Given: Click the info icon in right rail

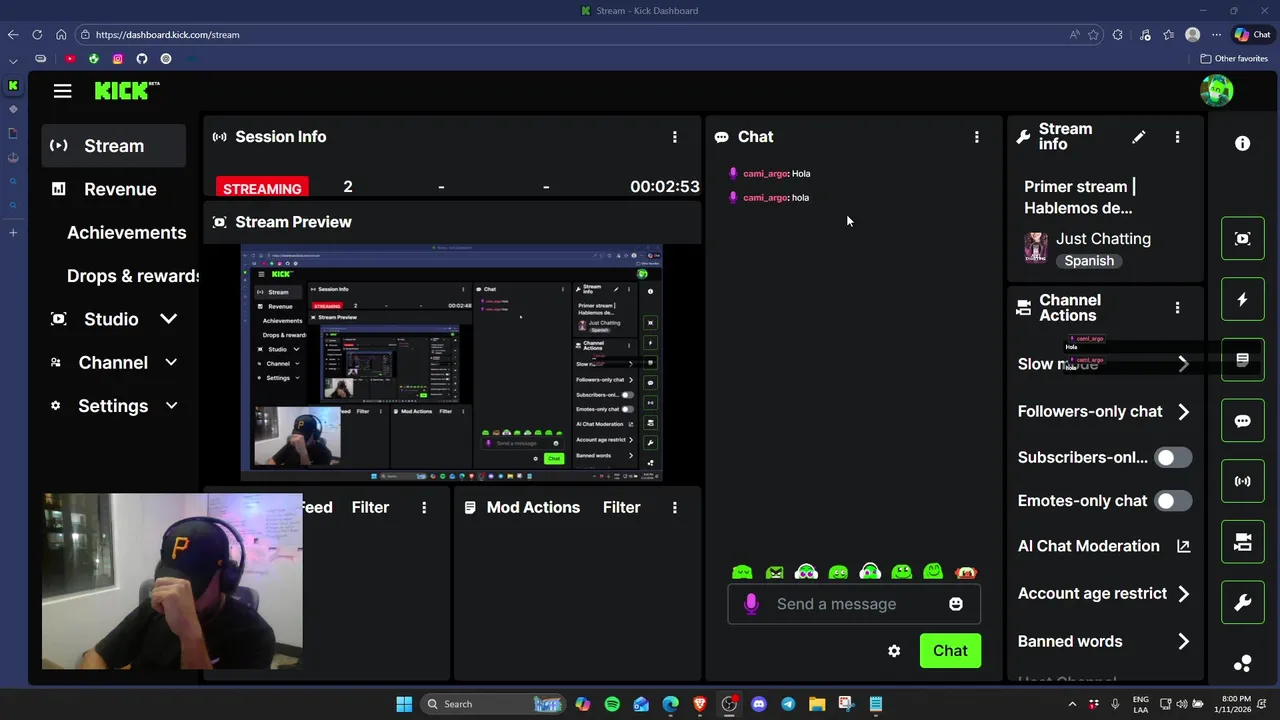Looking at the screenshot, I should tap(1242, 144).
